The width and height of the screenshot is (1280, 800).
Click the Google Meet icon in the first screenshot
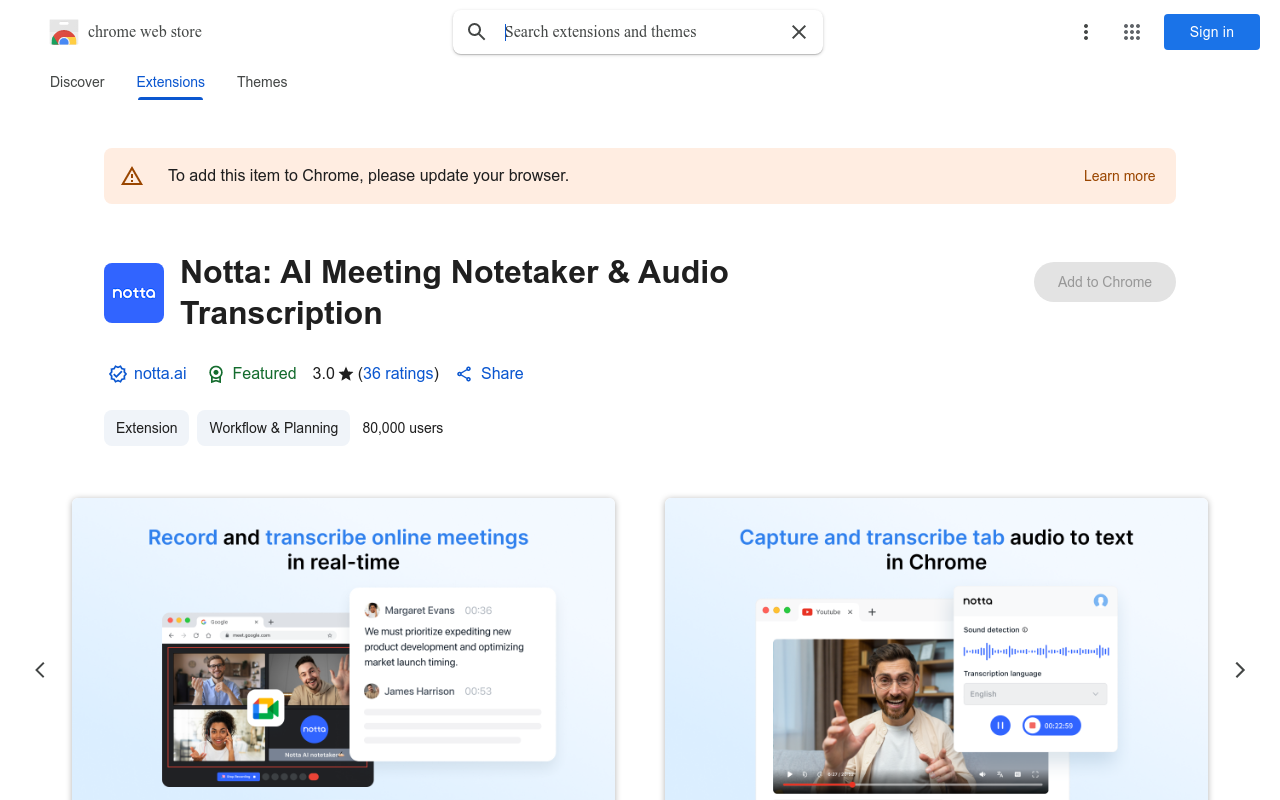tap(266, 709)
